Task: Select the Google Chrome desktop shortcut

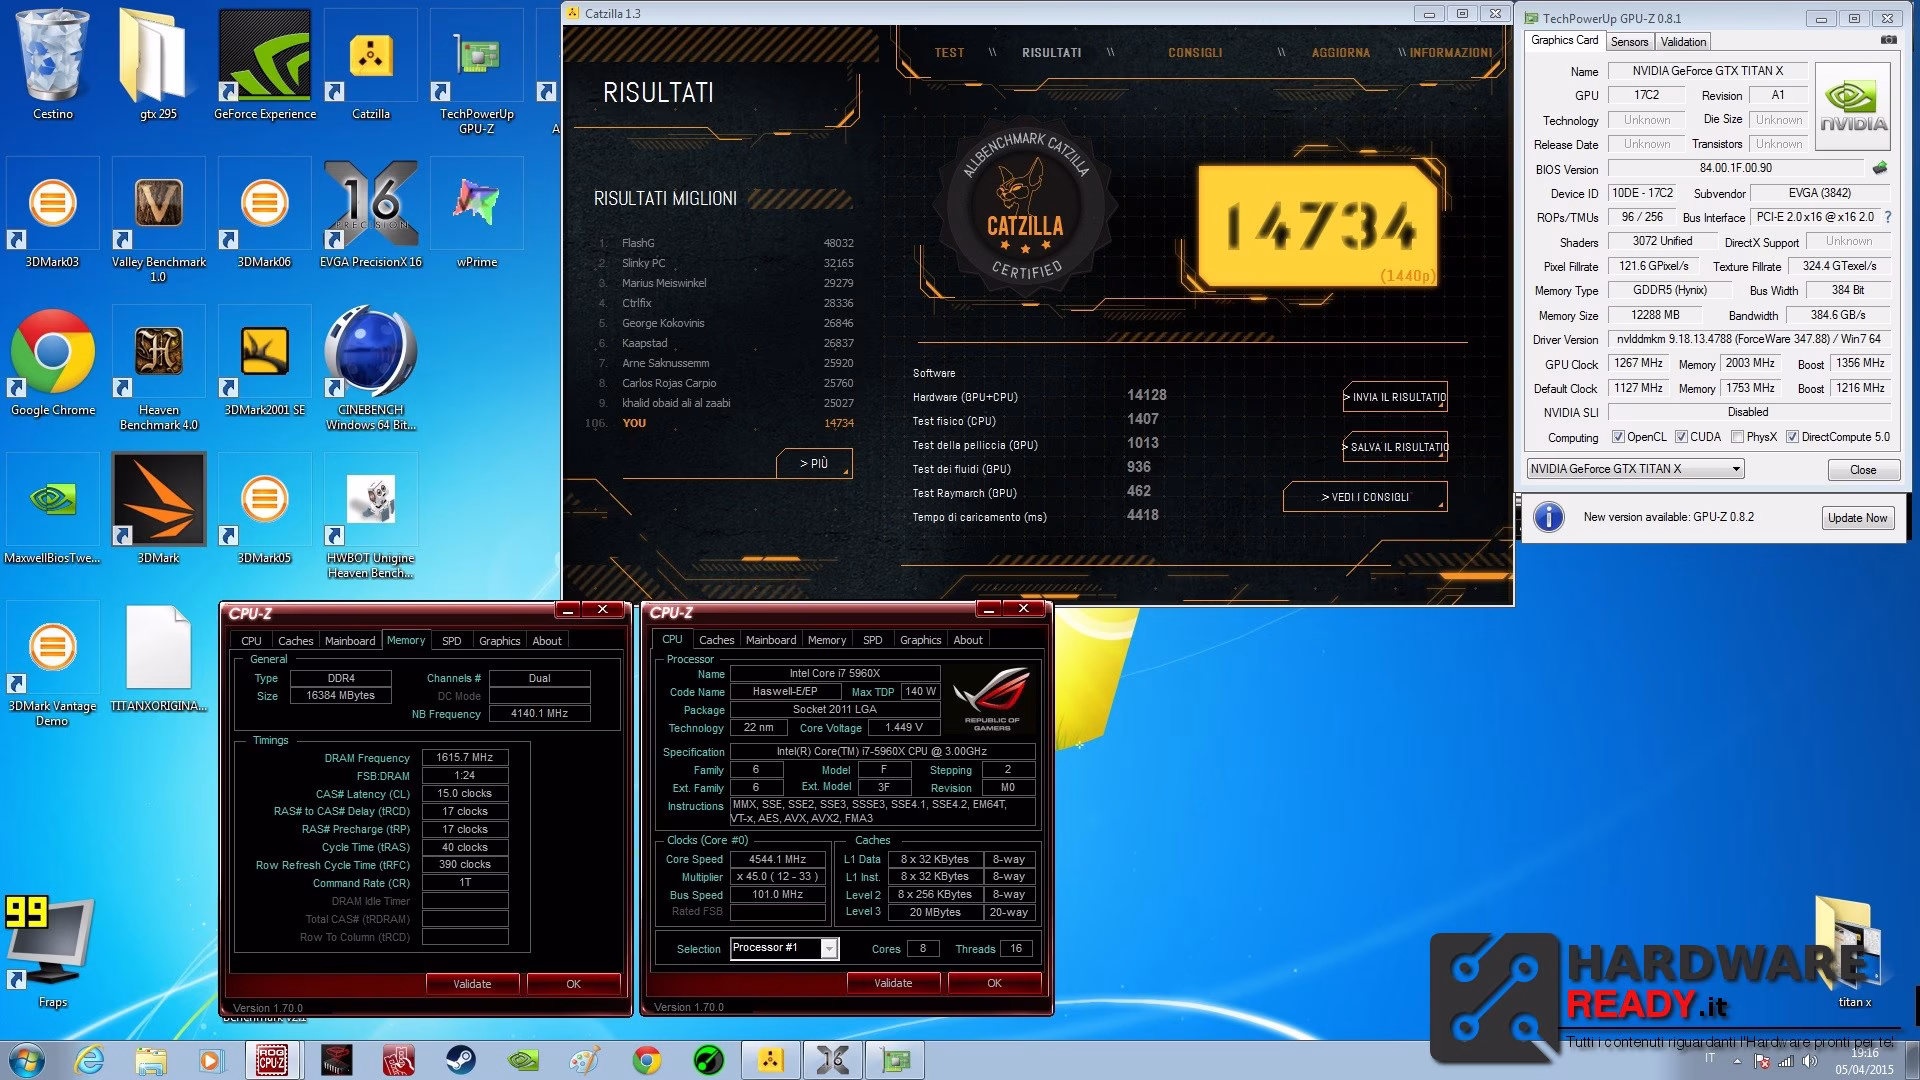Action: click(53, 361)
